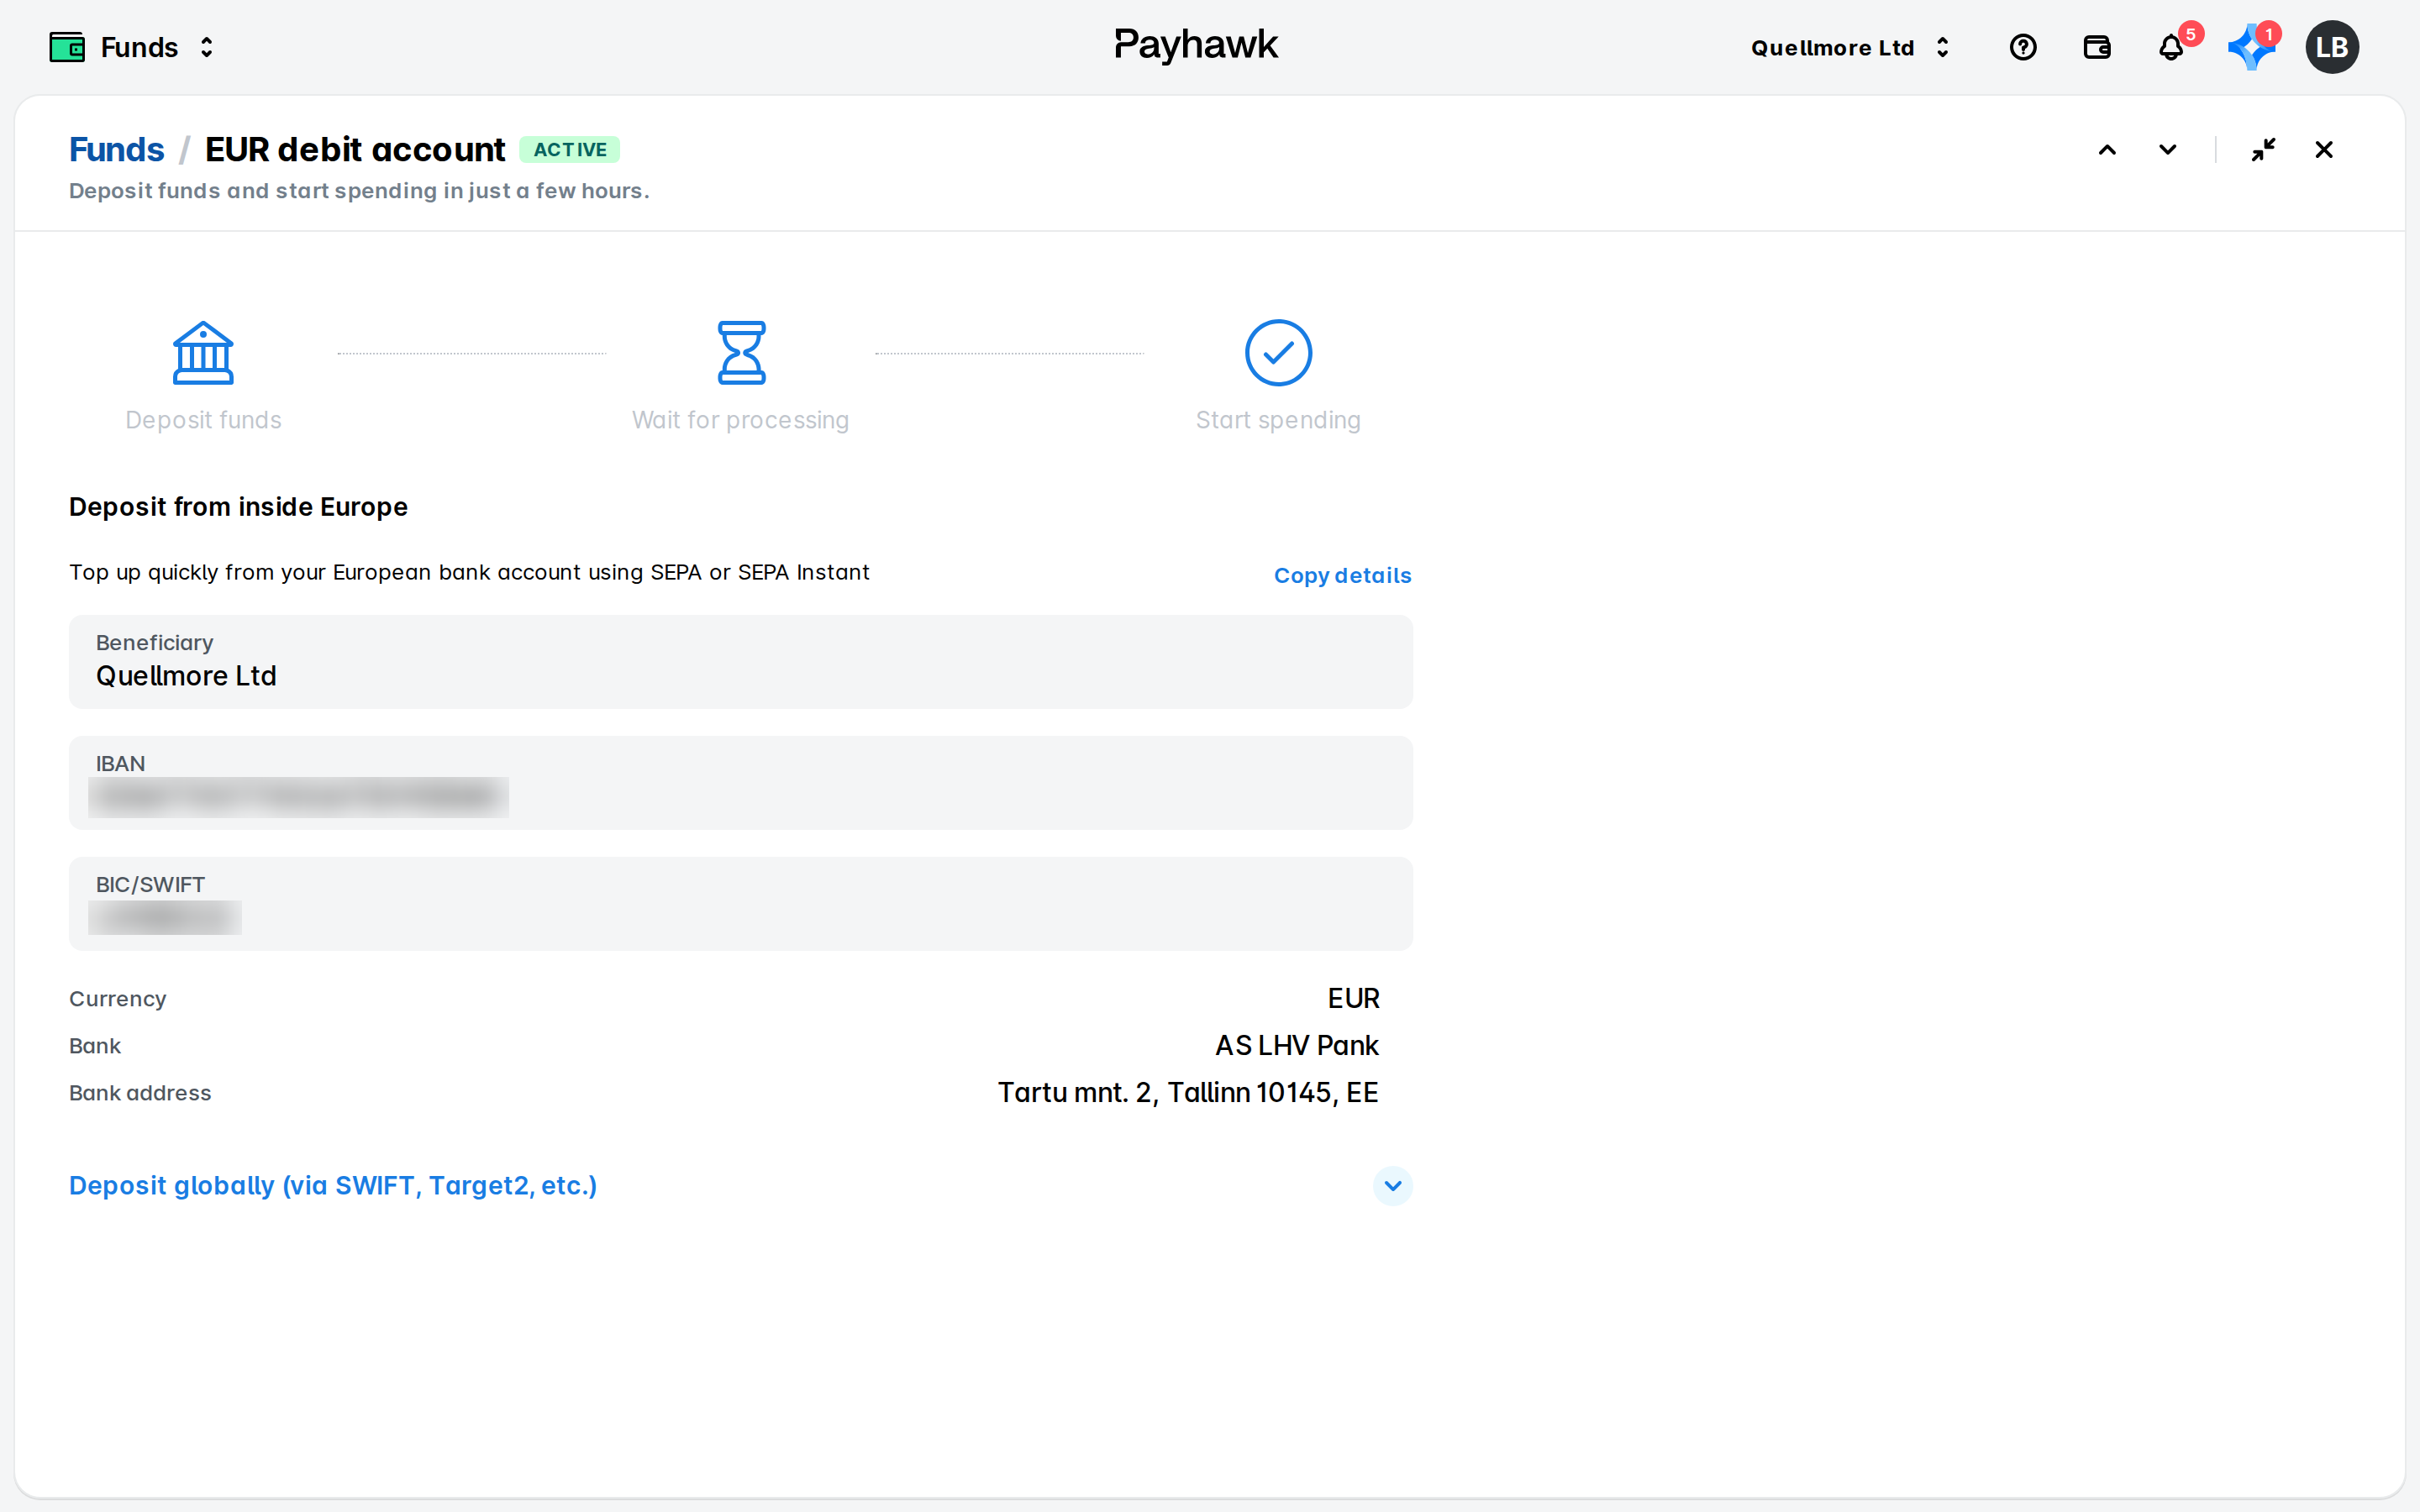2420x1512 pixels.
Task: Click the Deposit globally chevron button
Action: pyautogui.click(x=1392, y=1186)
